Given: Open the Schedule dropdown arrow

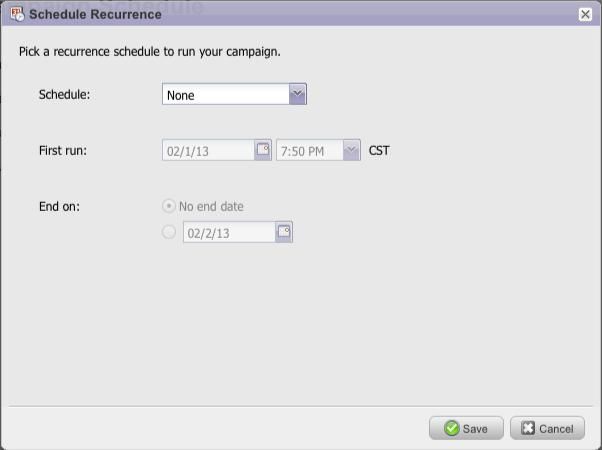Looking at the screenshot, I should pyautogui.click(x=297, y=94).
